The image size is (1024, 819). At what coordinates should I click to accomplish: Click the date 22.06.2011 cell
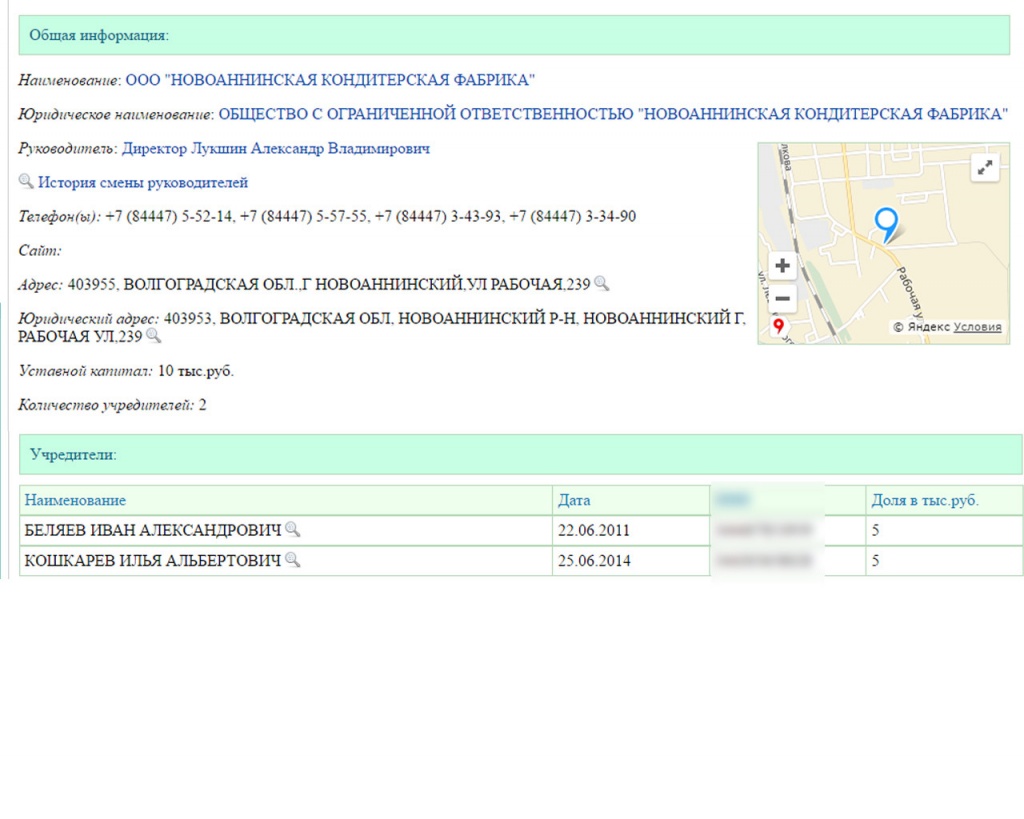pos(631,530)
